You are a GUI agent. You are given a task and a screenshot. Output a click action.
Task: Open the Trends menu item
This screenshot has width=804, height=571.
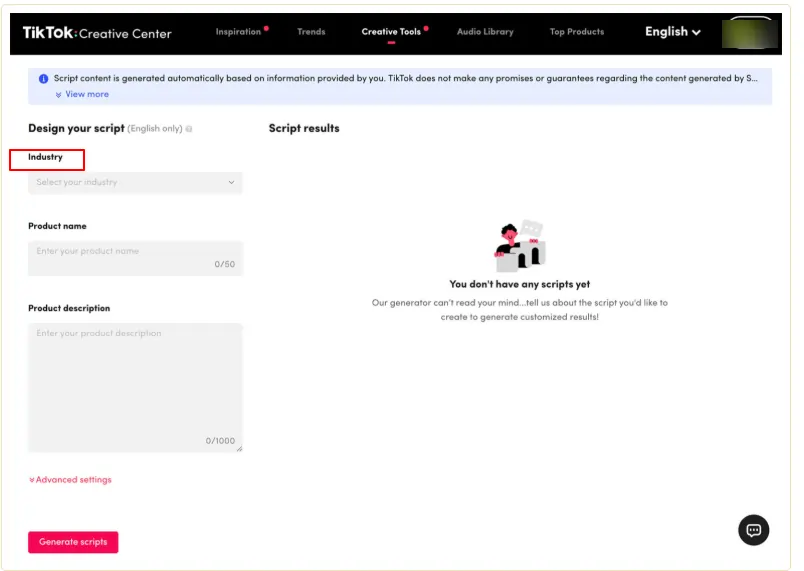tap(311, 32)
